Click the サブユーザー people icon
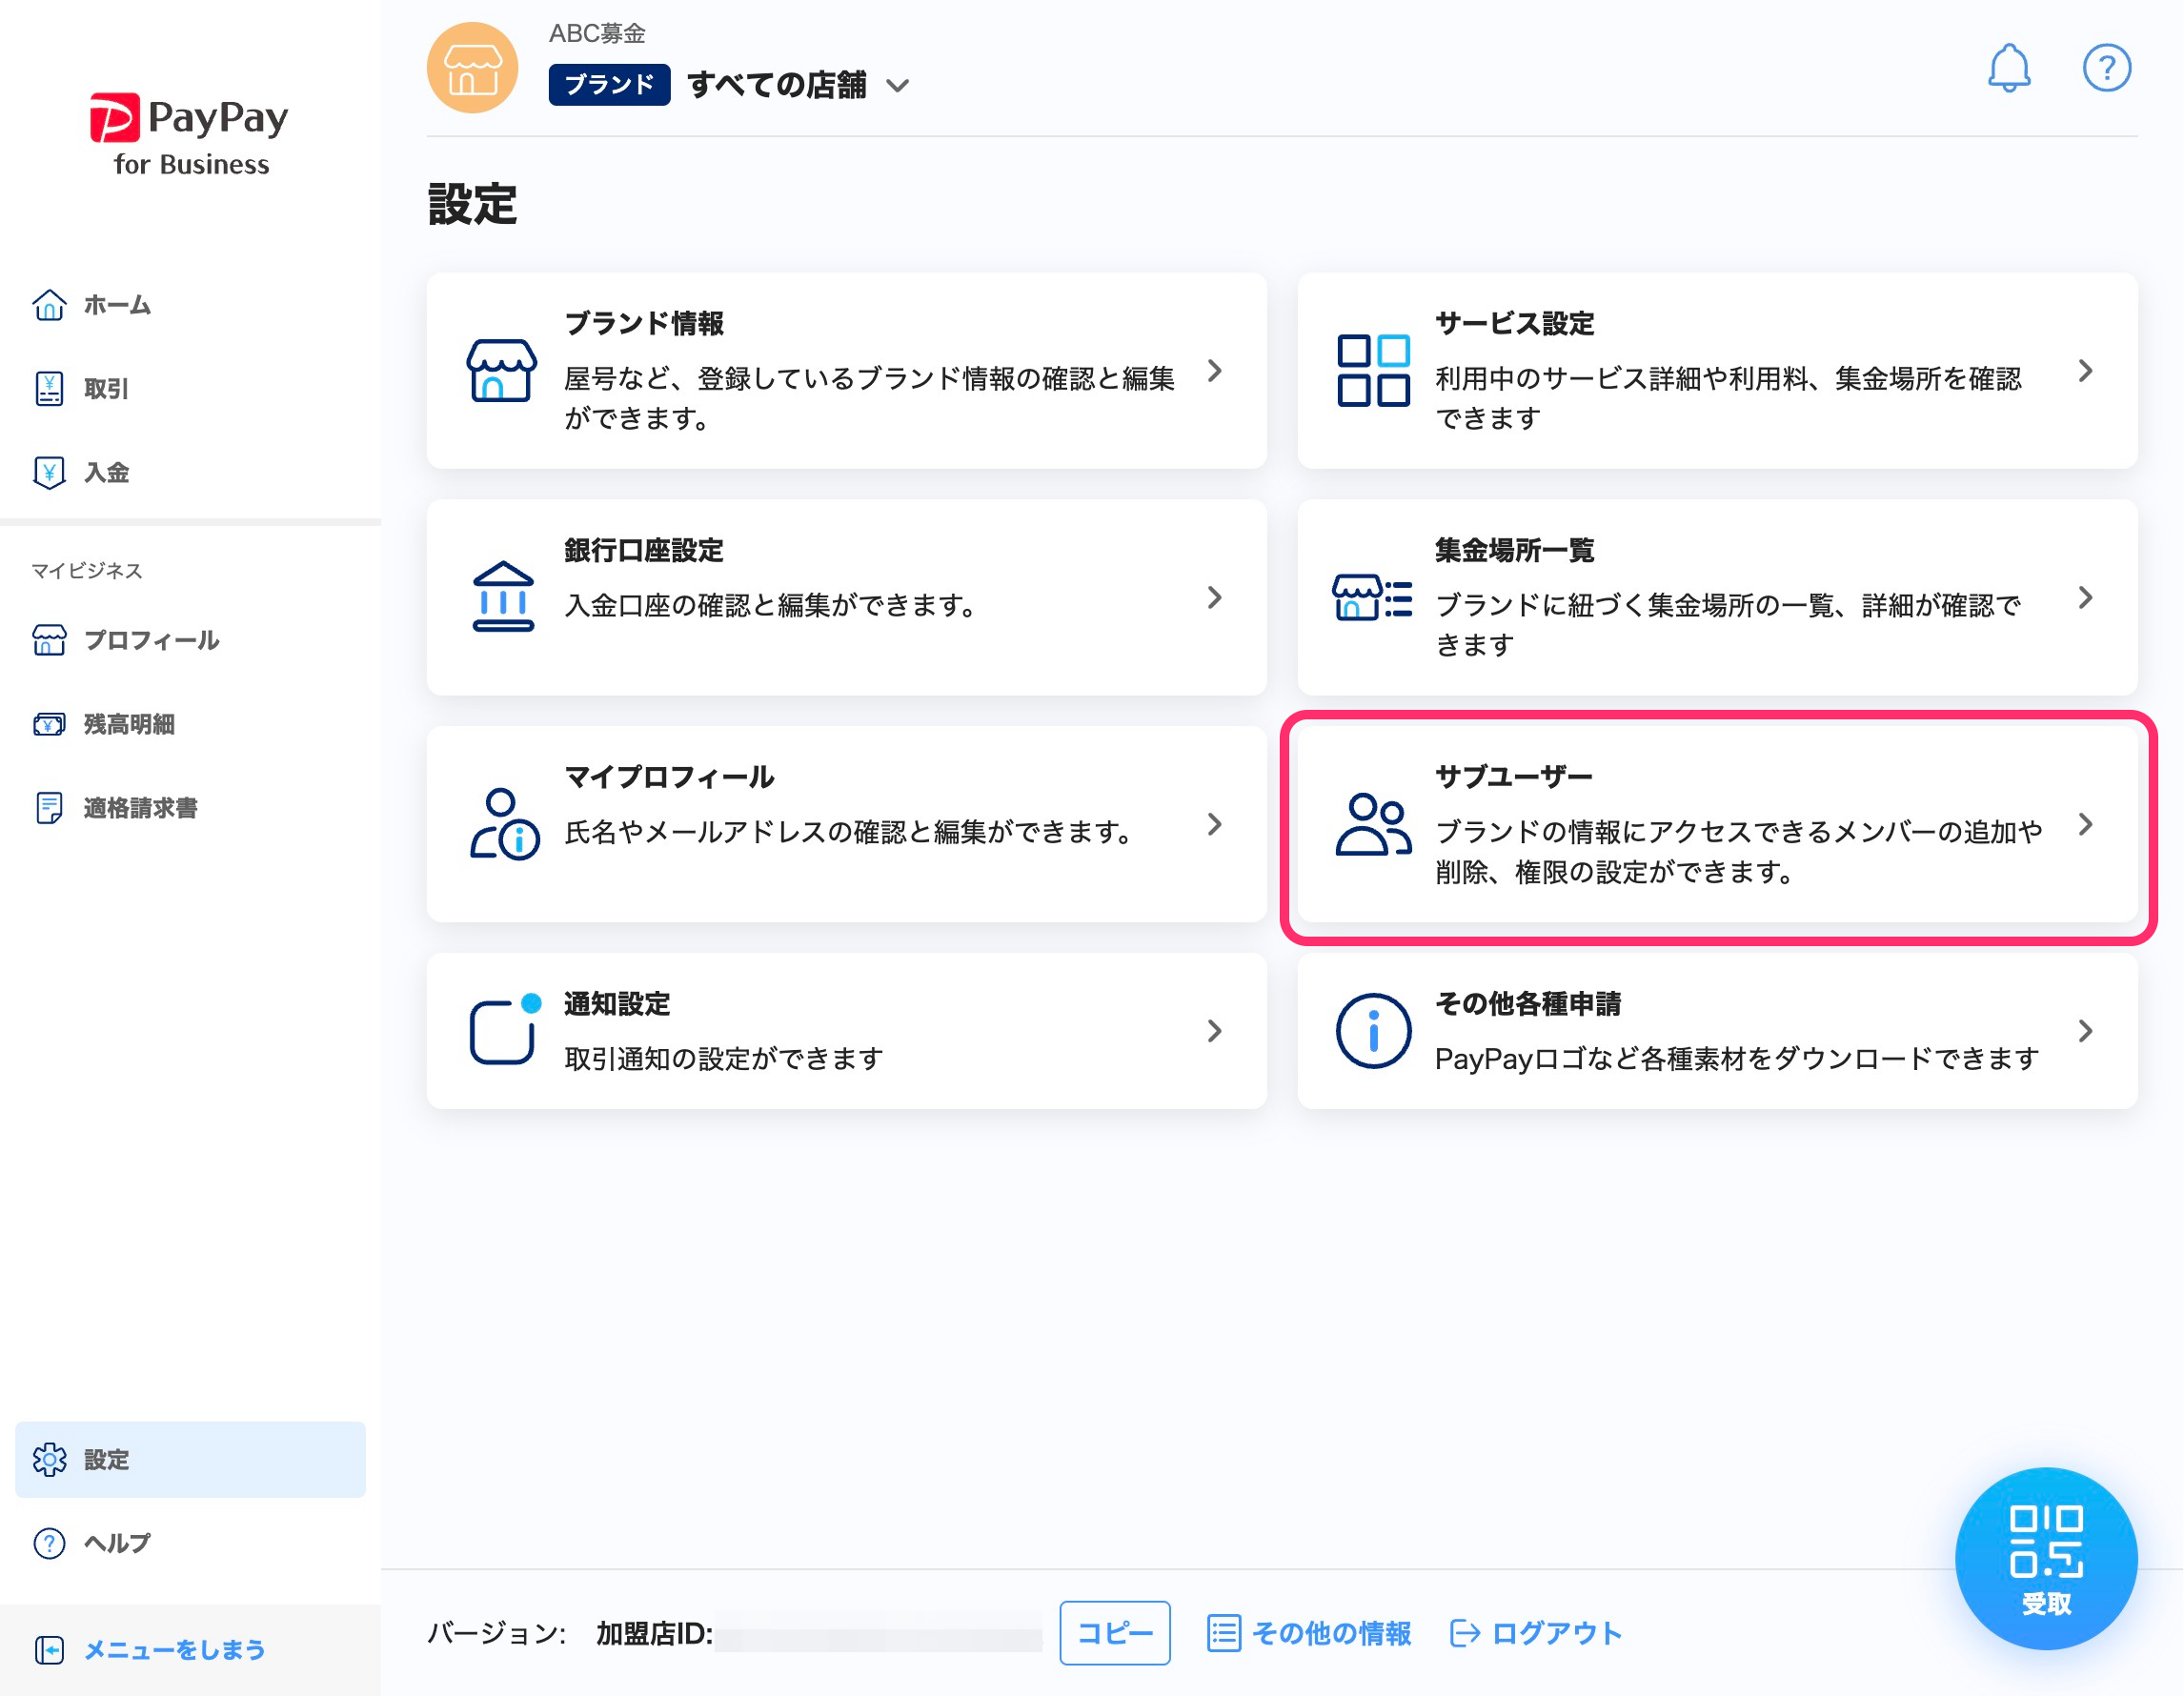 (x=1373, y=824)
